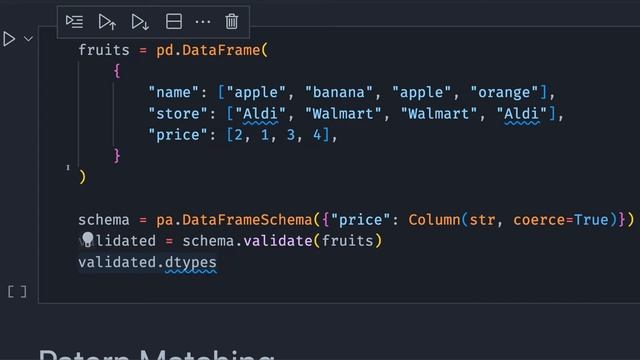Place cursor at closing yellow parenthesis

(x=82, y=177)
